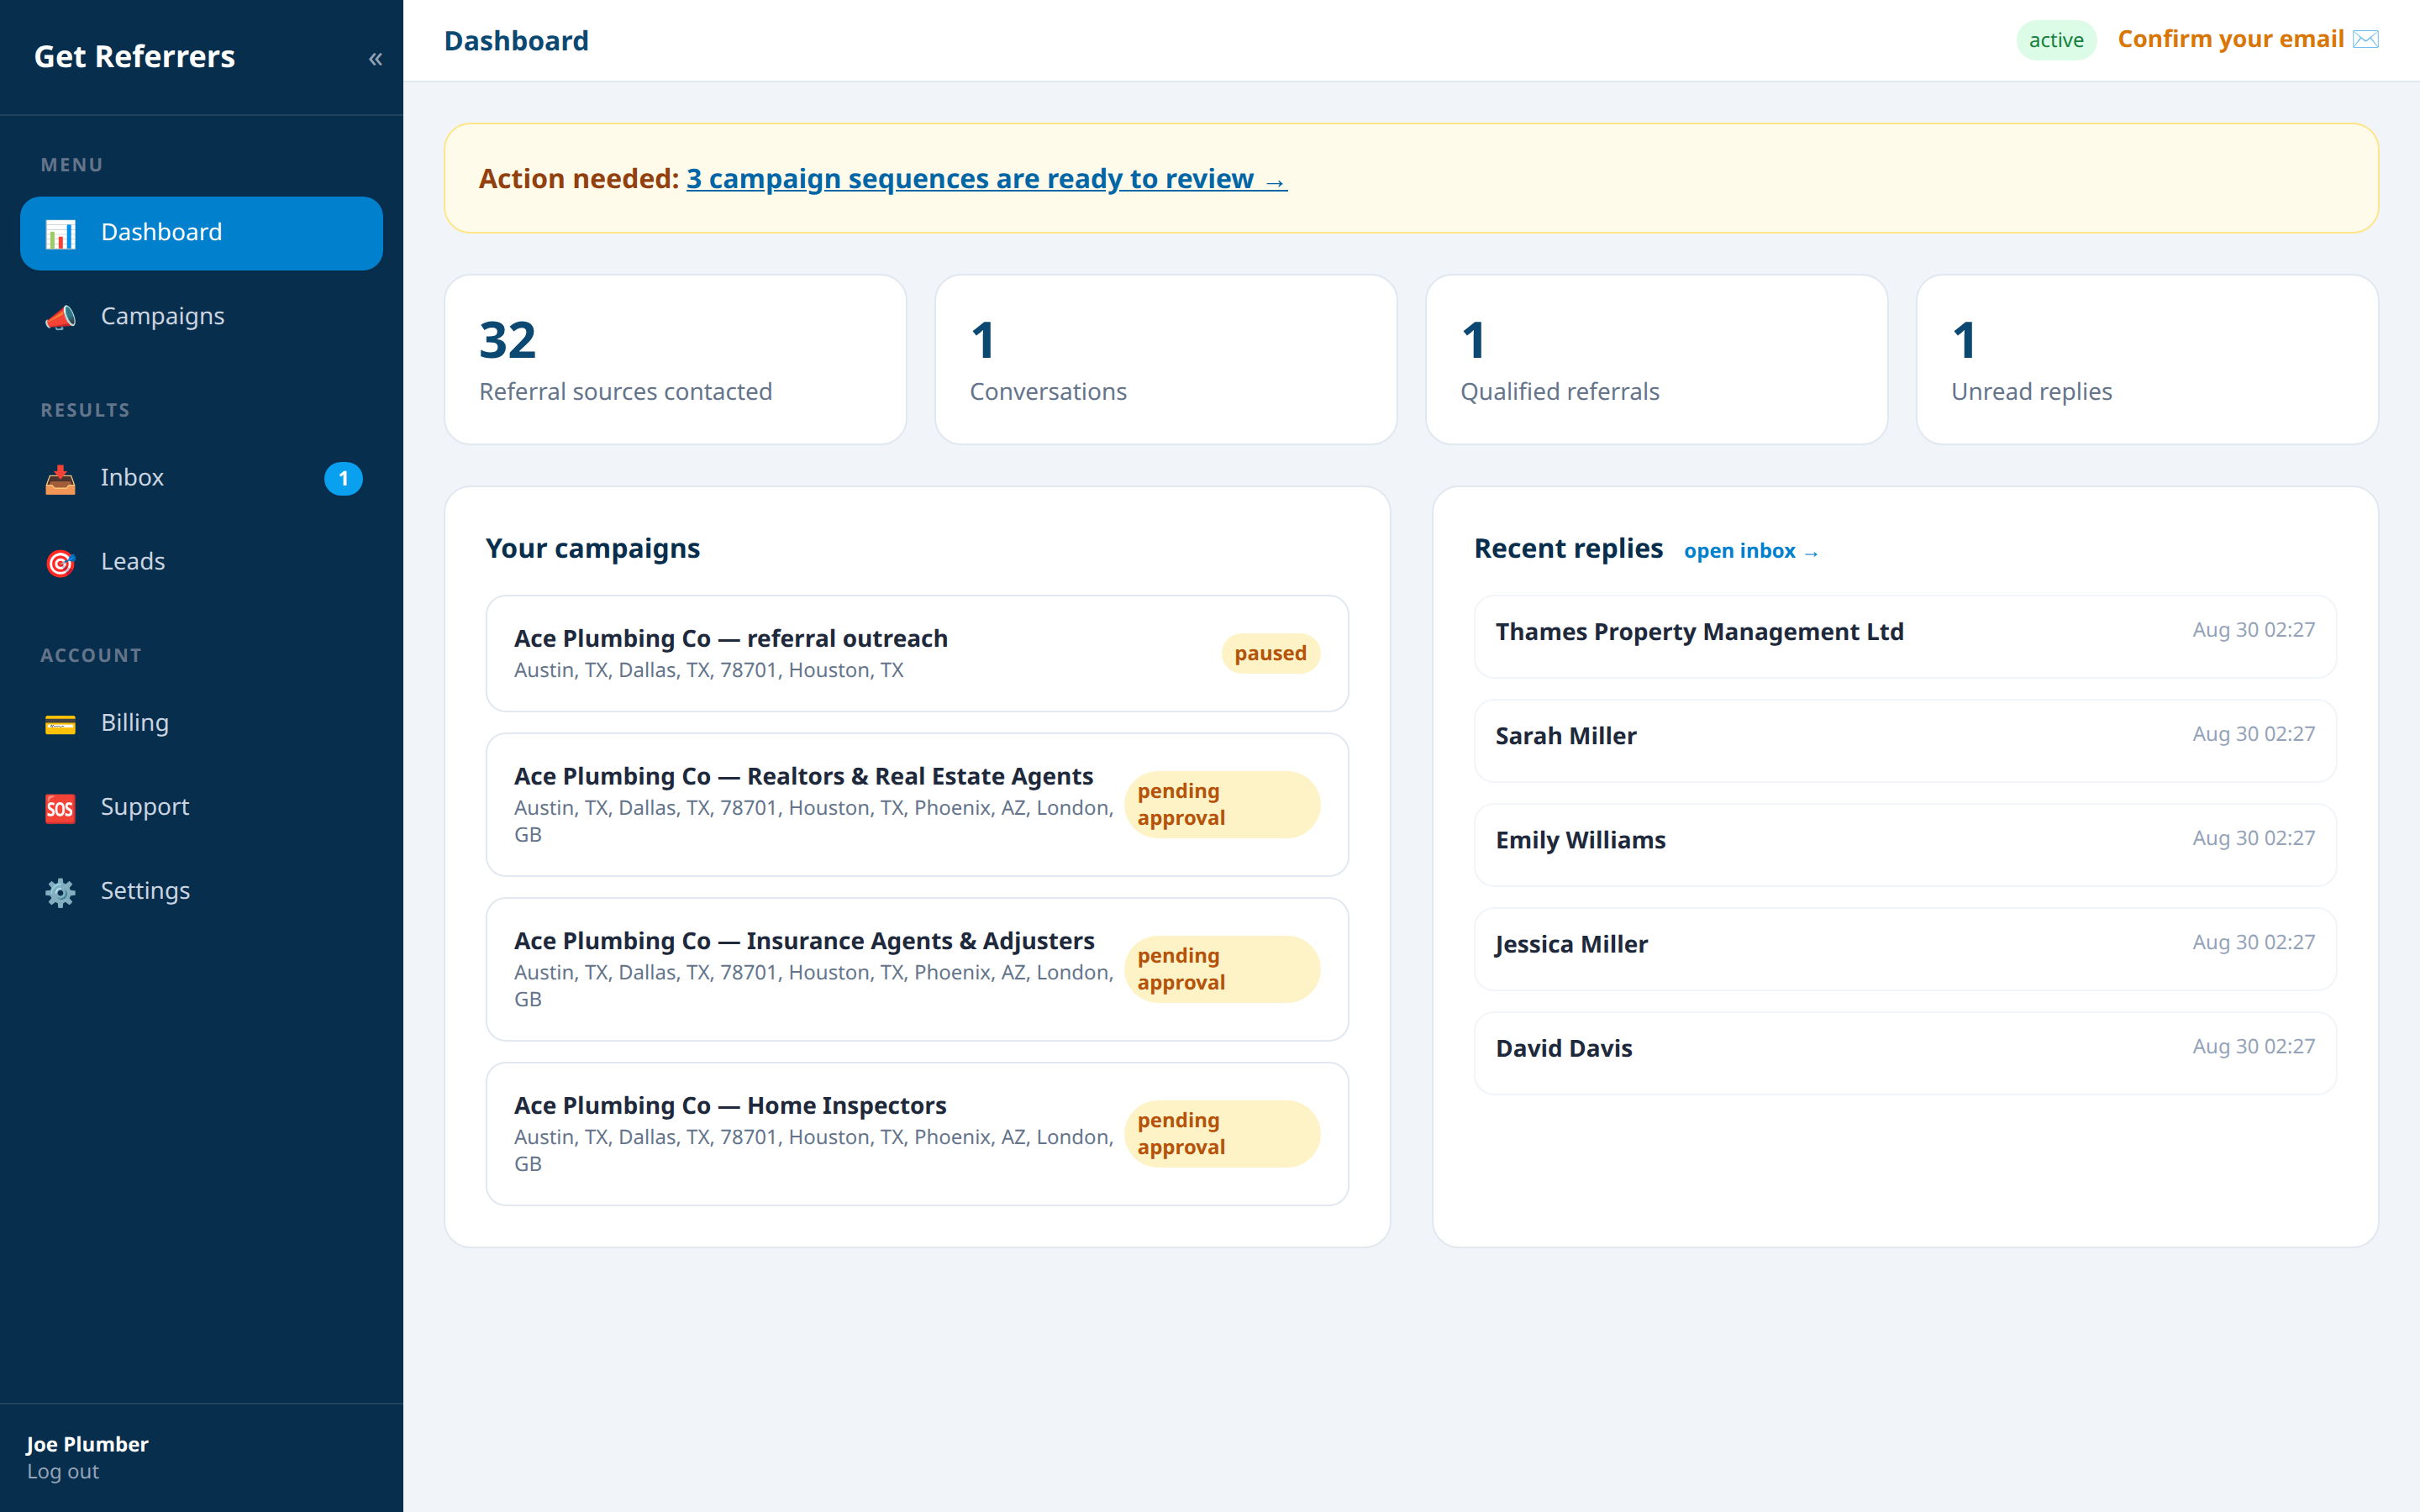Click Log out under Joe Plumber
The height and width of the screenshot is (1512, 2420).
(63, 1471)
